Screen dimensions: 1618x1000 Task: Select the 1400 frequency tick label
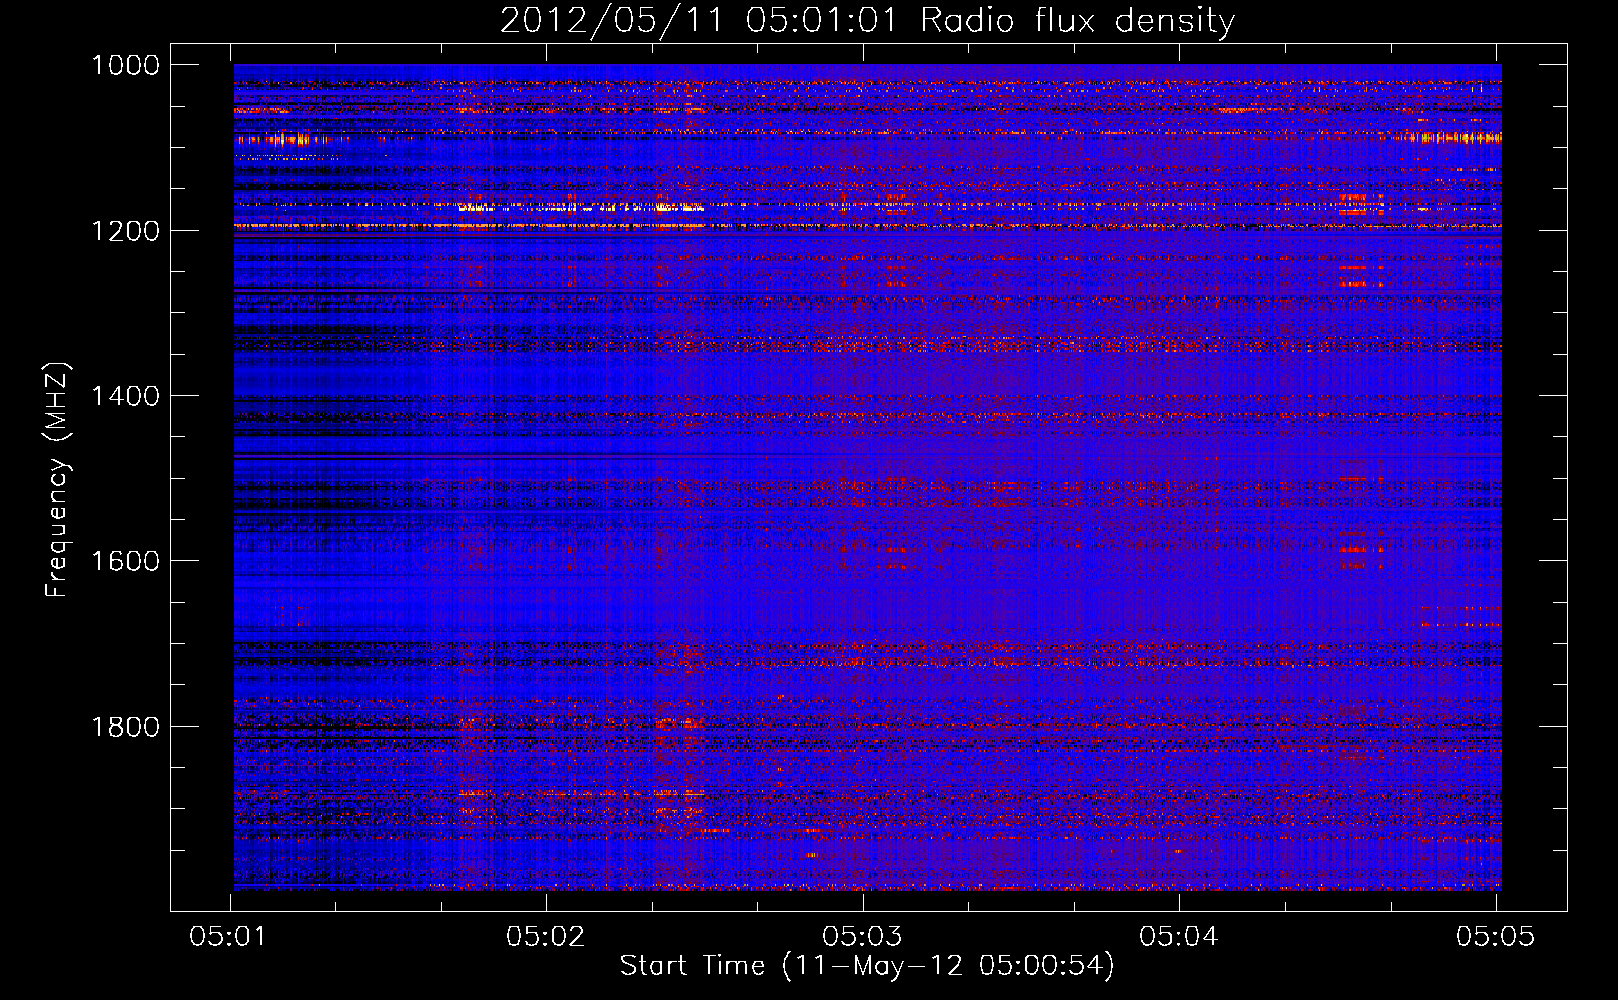(125, 396)
